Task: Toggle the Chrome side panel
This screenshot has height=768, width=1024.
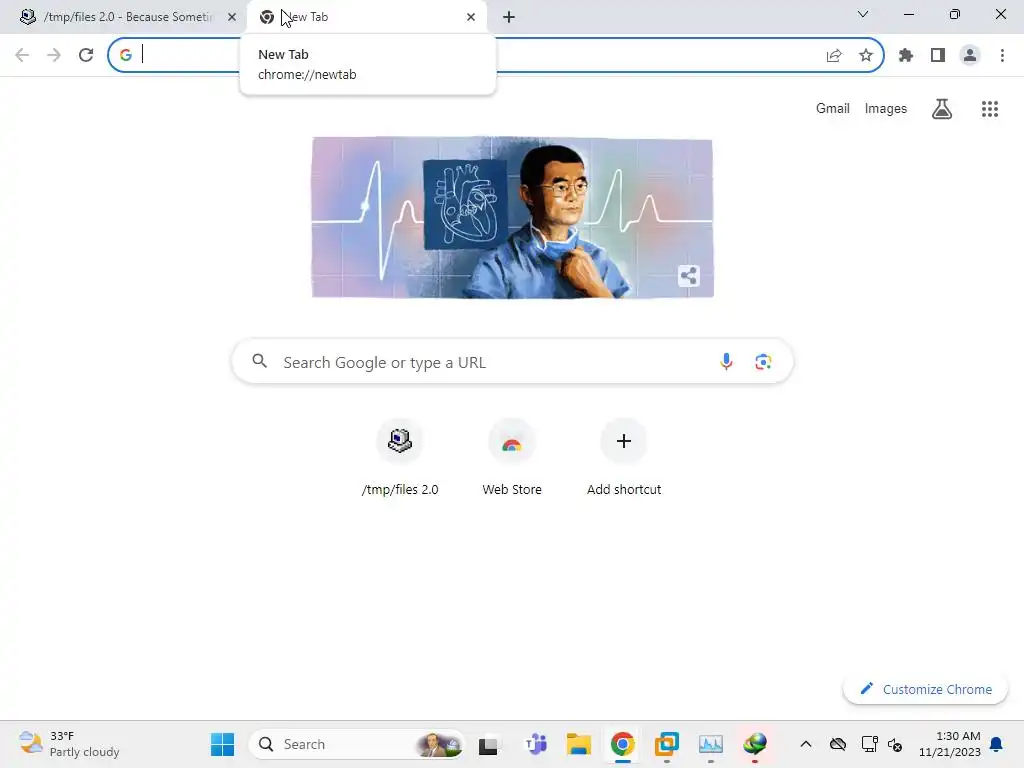Action: point(938,56)
